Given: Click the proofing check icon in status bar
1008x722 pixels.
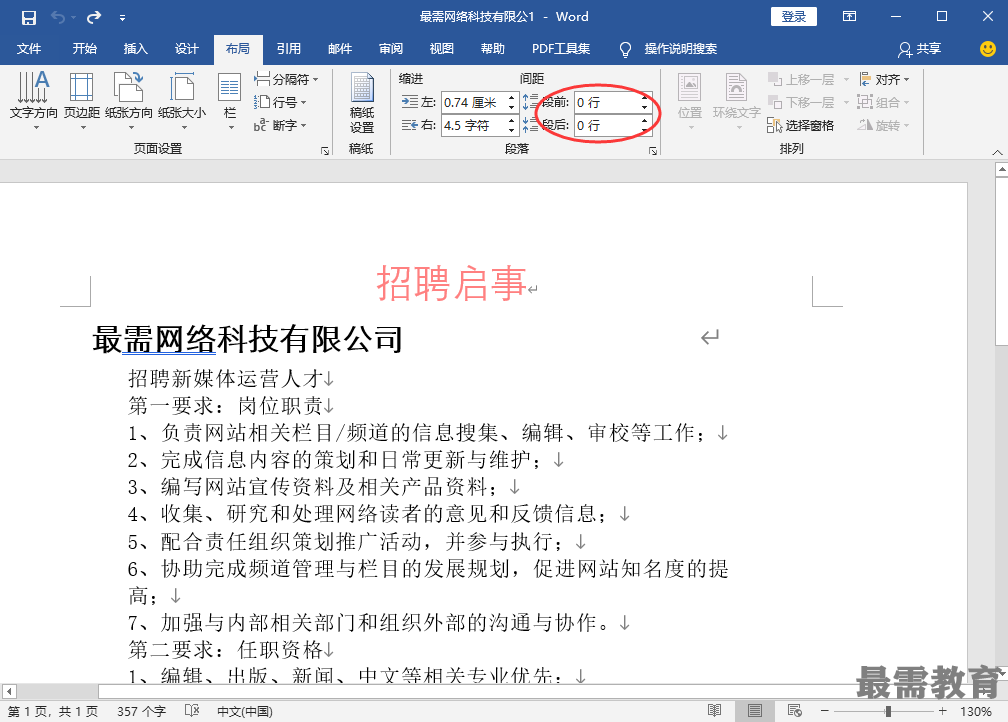Looking at the screenshot, I should 192,710.
